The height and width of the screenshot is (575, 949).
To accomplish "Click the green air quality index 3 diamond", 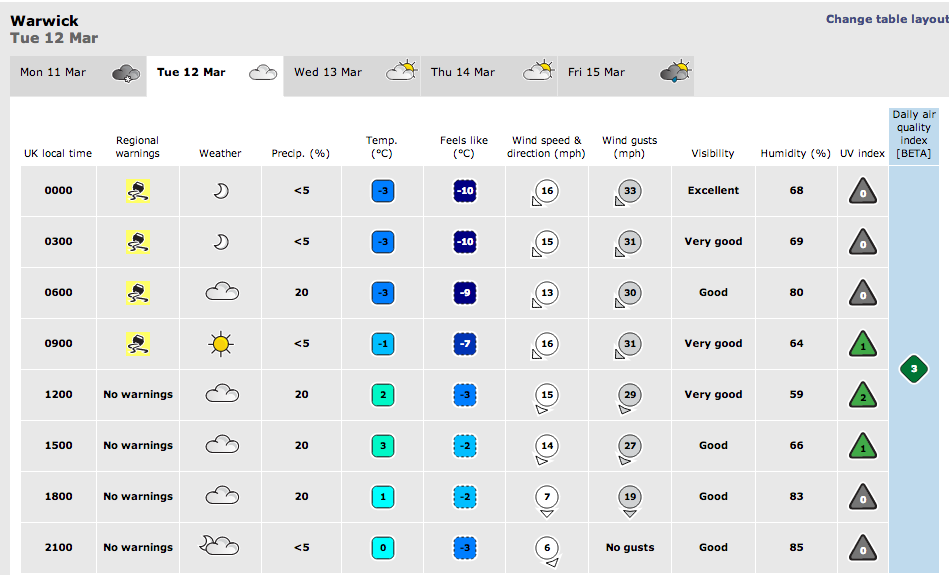I will click(x=914, y=369).
